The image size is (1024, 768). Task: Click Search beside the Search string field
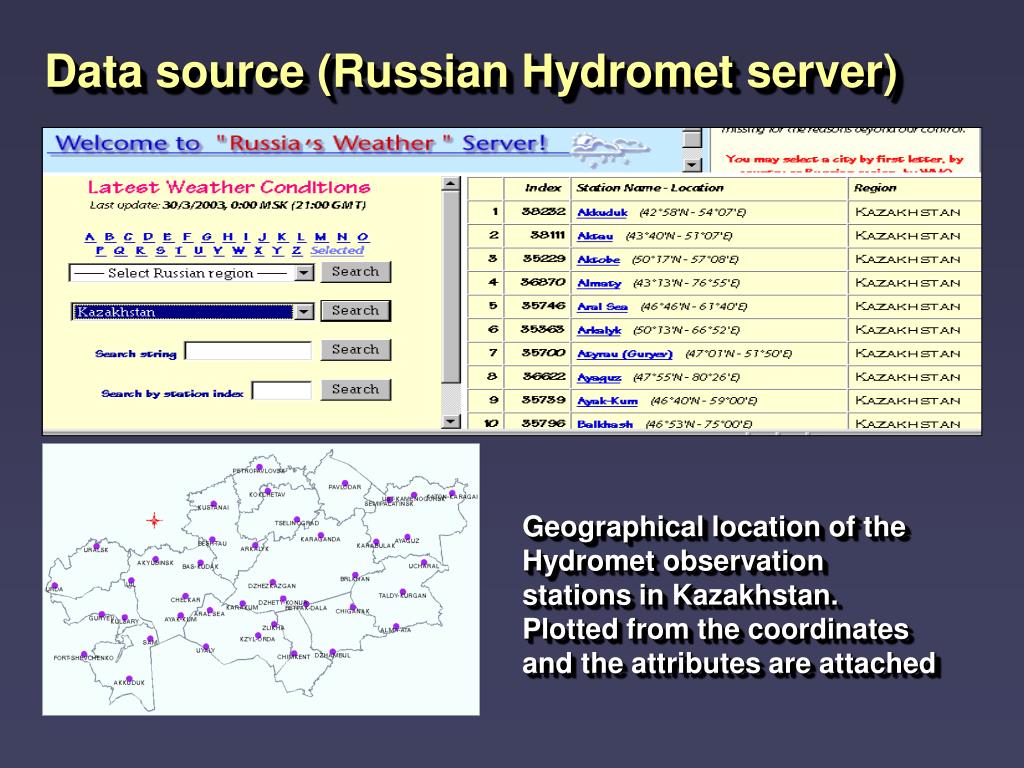point(355,349)
